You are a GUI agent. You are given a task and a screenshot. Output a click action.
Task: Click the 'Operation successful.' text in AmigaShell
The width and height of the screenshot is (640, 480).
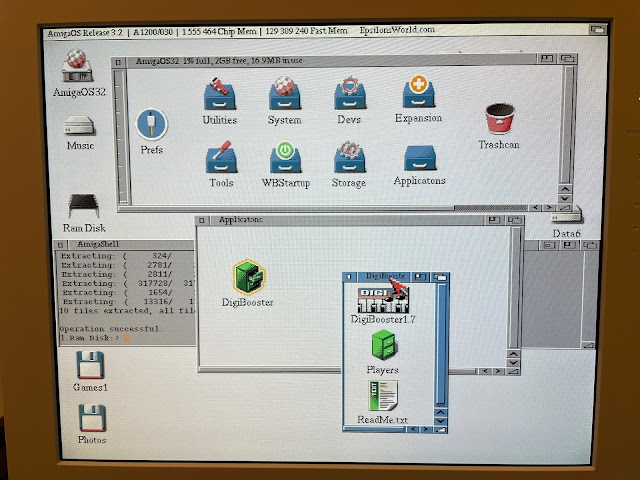110,329
